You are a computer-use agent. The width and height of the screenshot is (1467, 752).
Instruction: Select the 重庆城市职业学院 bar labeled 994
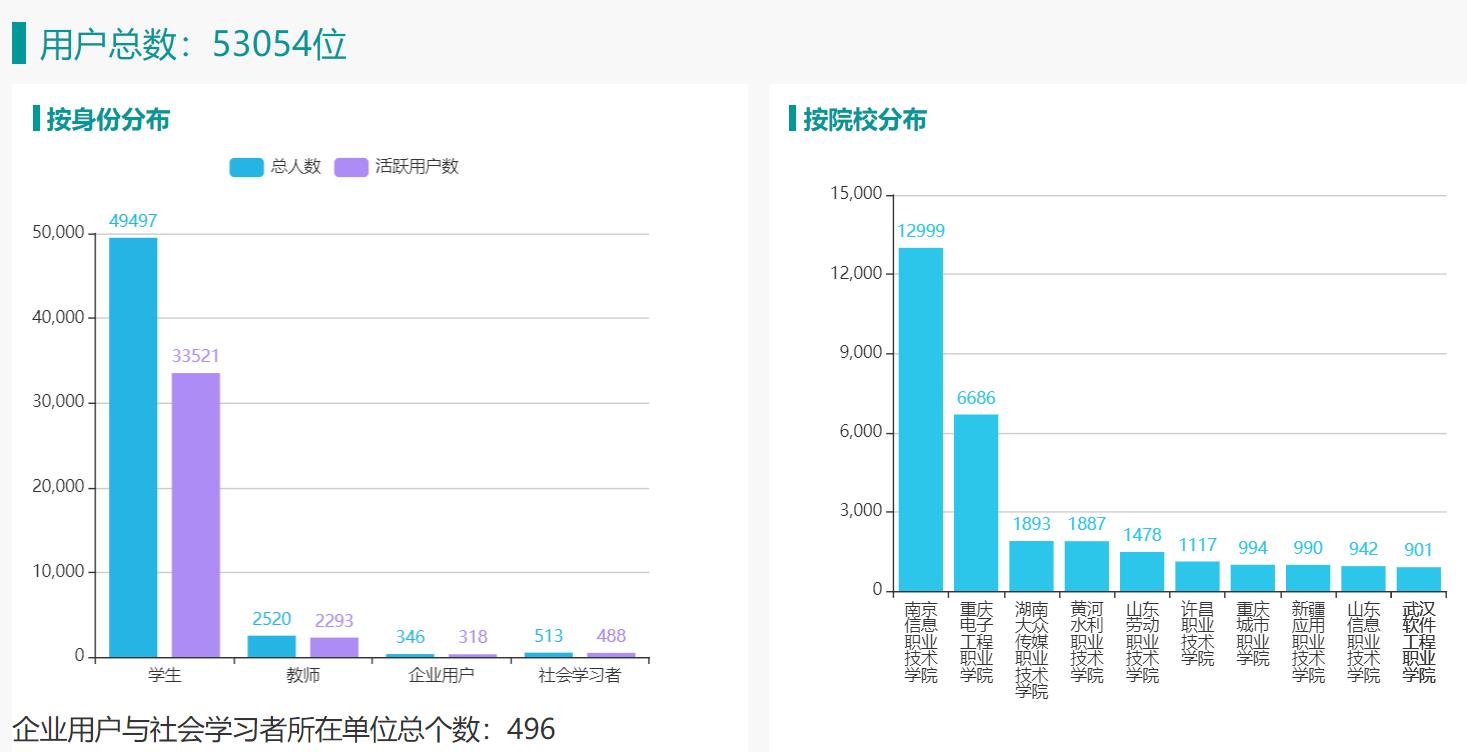tap(1253, 578)
